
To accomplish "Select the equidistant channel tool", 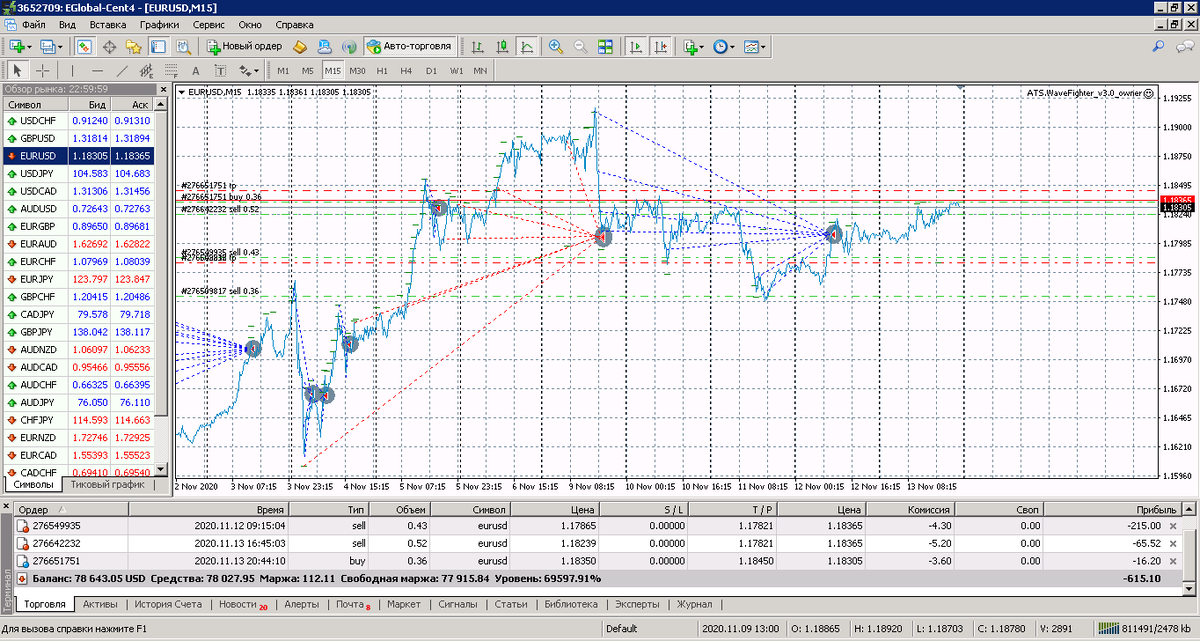I will pyautogui.click(x=146, y=71).
